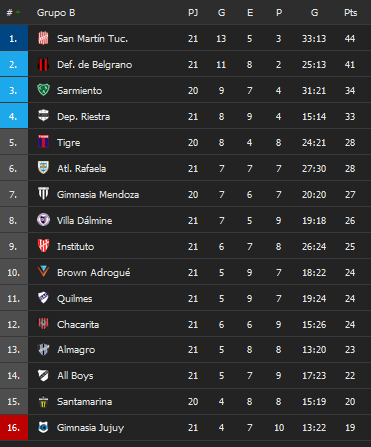Screen dimensions: 371x447
Task: Click the Brown Adrogué crest icon
Action: [x=43, y=272]
